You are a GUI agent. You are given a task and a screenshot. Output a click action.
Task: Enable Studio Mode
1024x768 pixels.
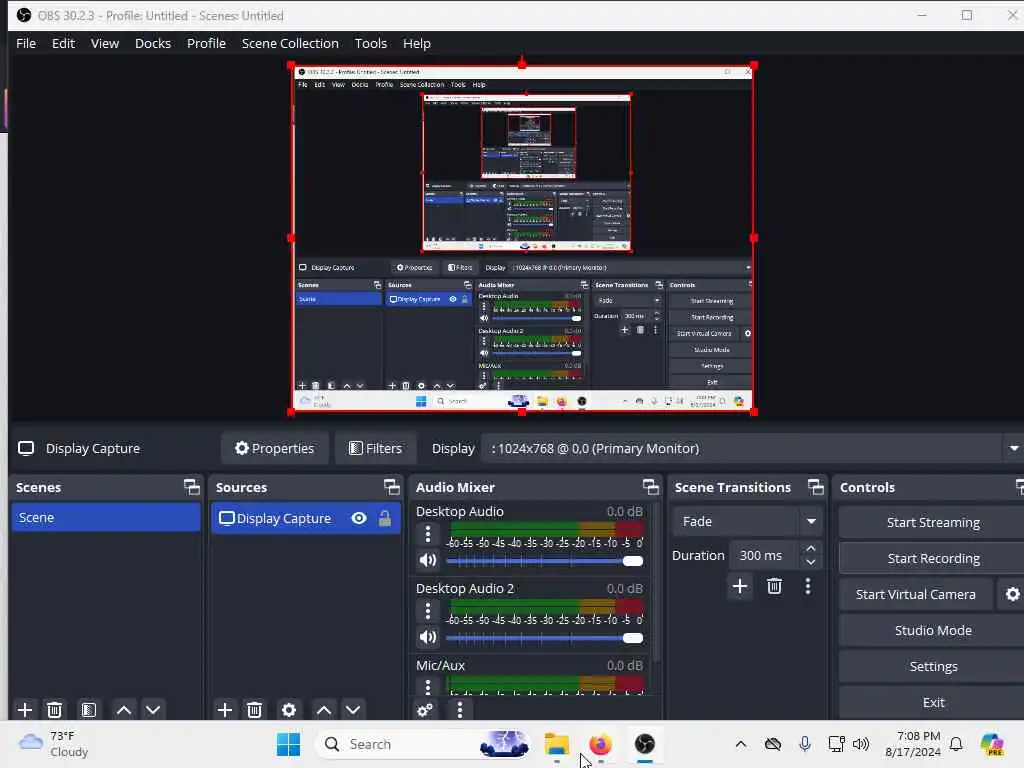(x=932, y=630)
